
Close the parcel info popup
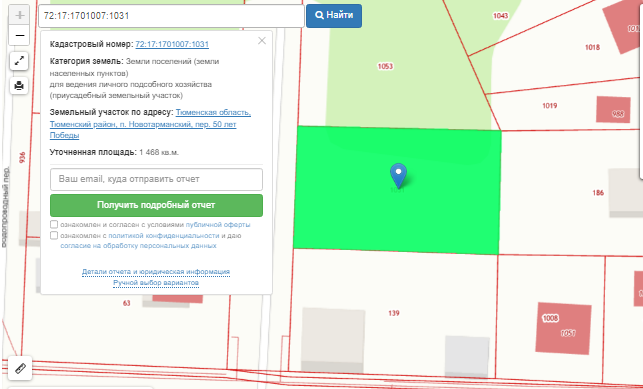tap(262, 41)
